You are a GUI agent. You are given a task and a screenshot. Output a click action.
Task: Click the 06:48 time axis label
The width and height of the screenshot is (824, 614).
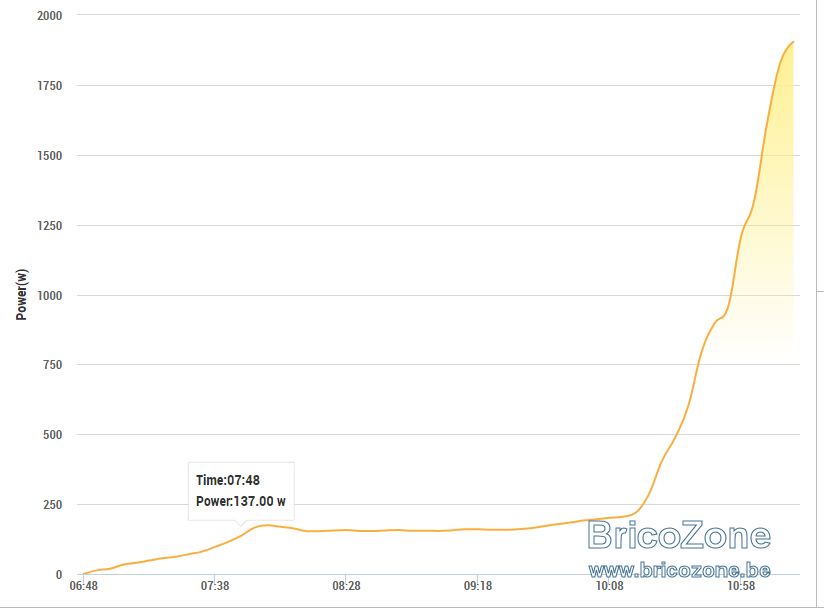84,586
